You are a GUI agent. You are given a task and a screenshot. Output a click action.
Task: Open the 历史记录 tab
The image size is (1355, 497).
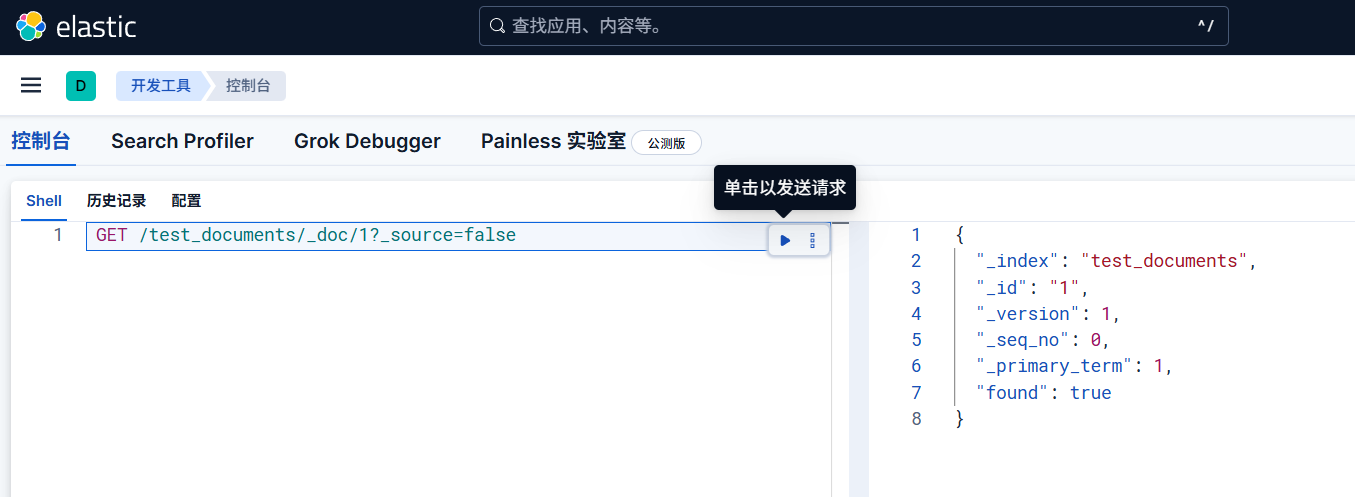point(116,201)
